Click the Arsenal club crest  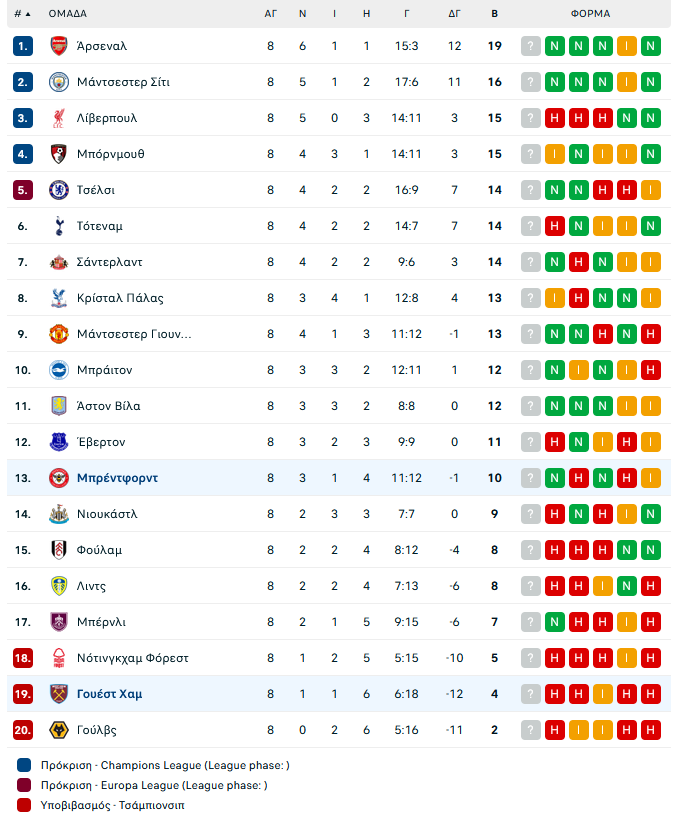pos(58,46)
